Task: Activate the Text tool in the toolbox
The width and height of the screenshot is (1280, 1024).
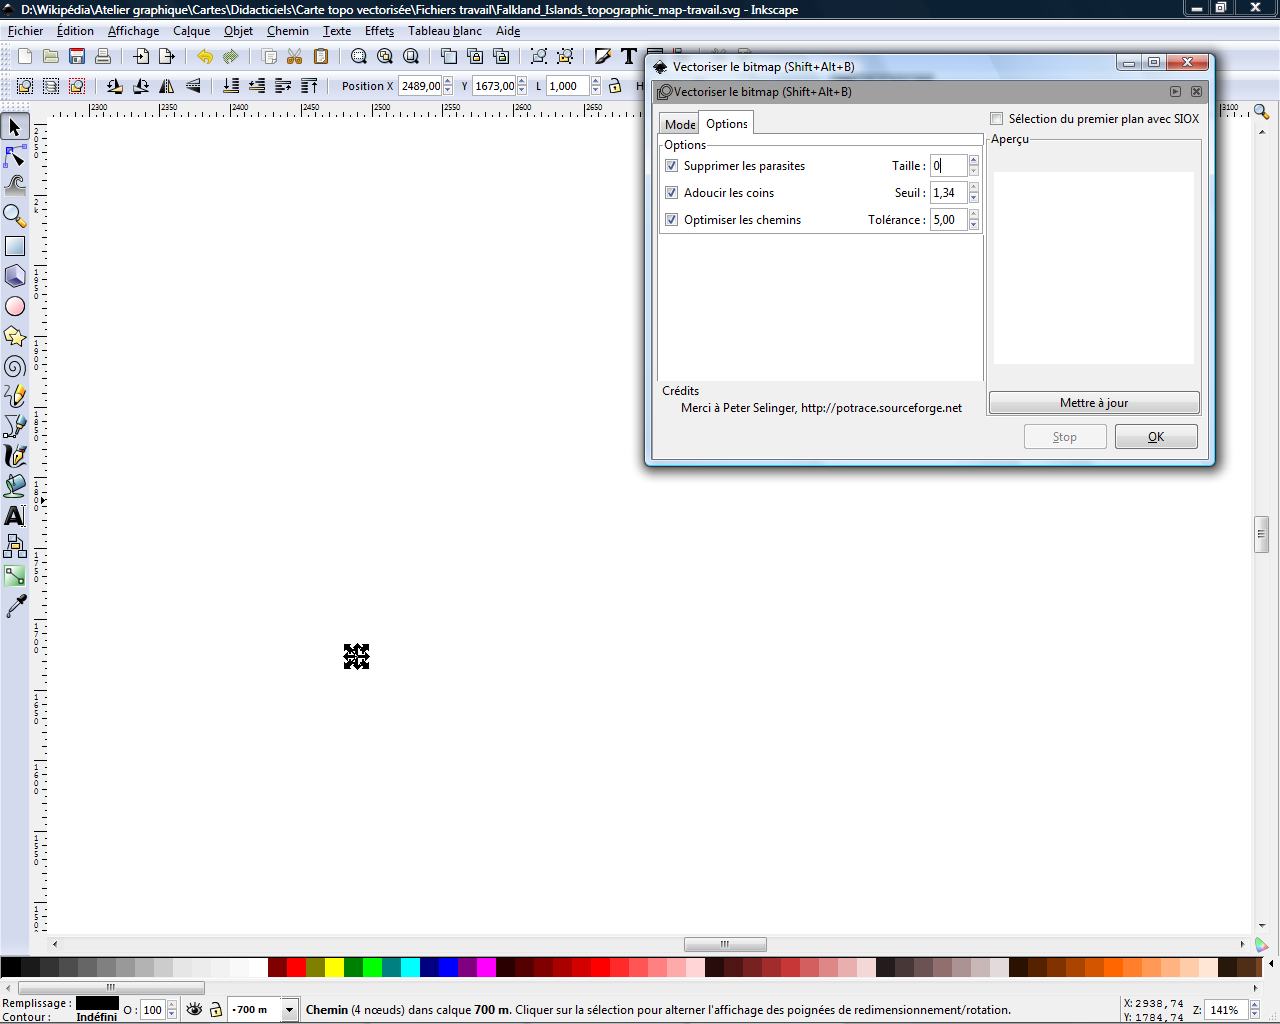Action: click(x=15, y=516)
